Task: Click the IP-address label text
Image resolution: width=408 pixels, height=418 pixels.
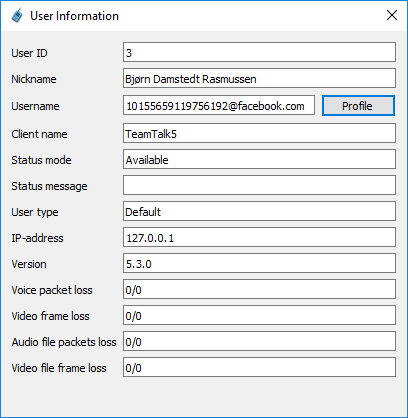Action: pyautogui.click(x=37, y=238)
